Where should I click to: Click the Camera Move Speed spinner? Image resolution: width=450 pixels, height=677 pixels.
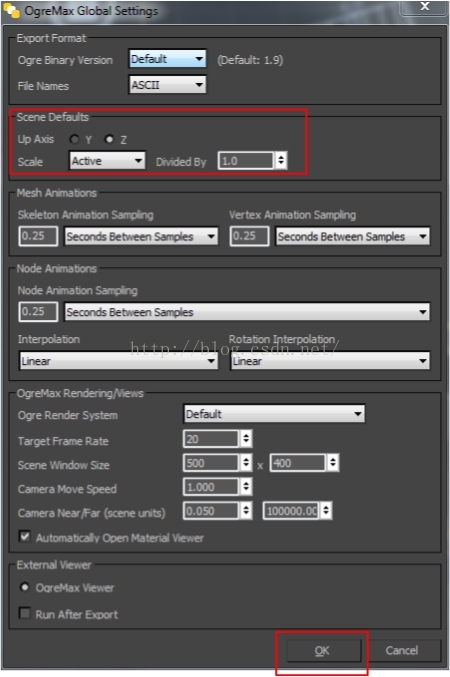point(246,487)
